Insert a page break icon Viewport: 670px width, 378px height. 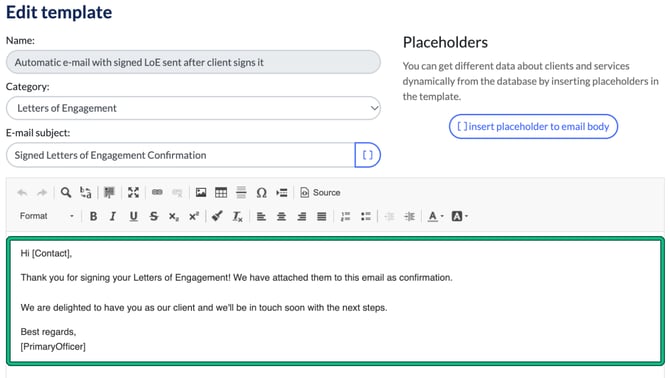coord(282,193)
